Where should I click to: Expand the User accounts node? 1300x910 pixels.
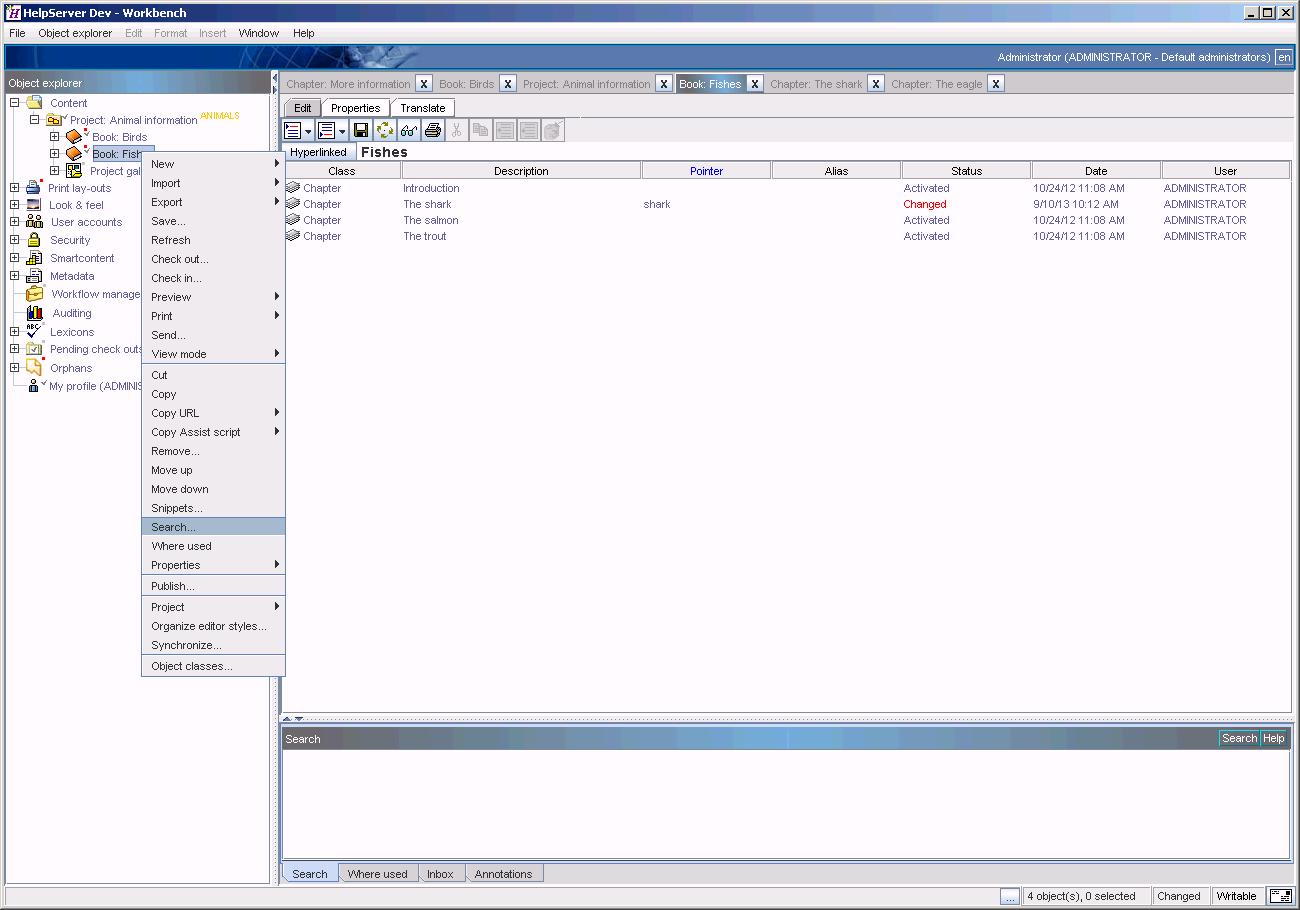tap(15, 222)
